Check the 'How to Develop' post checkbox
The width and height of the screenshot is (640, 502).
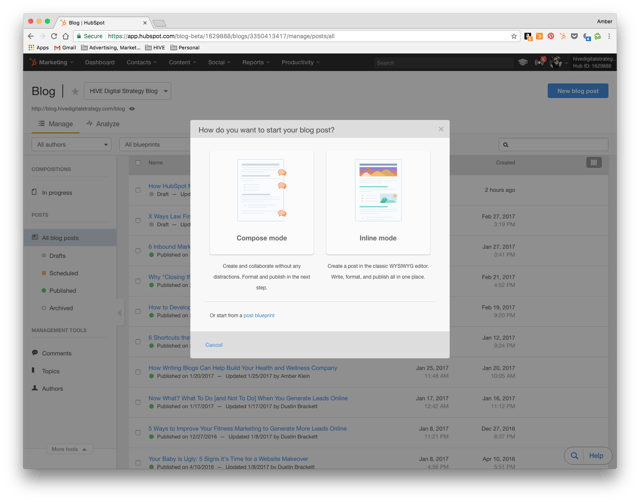pos(138,311)
